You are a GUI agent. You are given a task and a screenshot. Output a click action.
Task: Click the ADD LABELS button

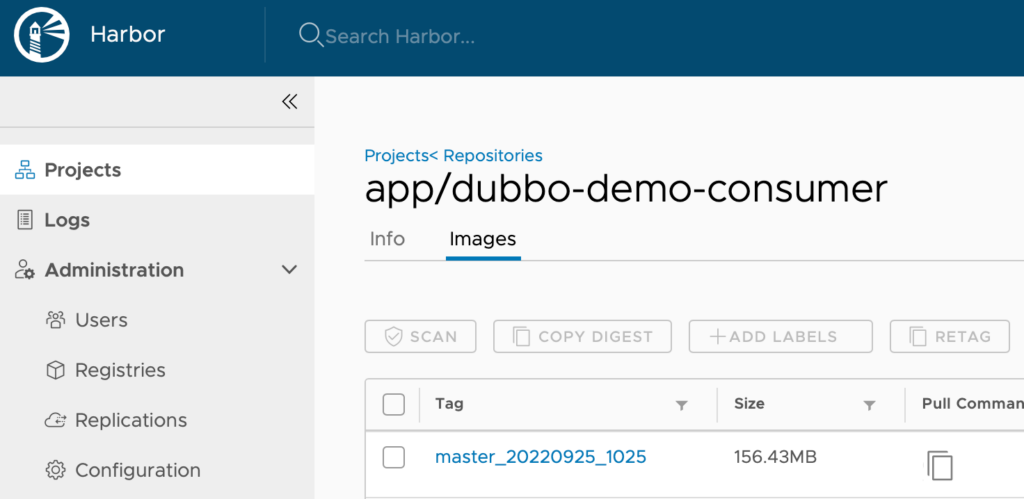[x=780, y=336]
